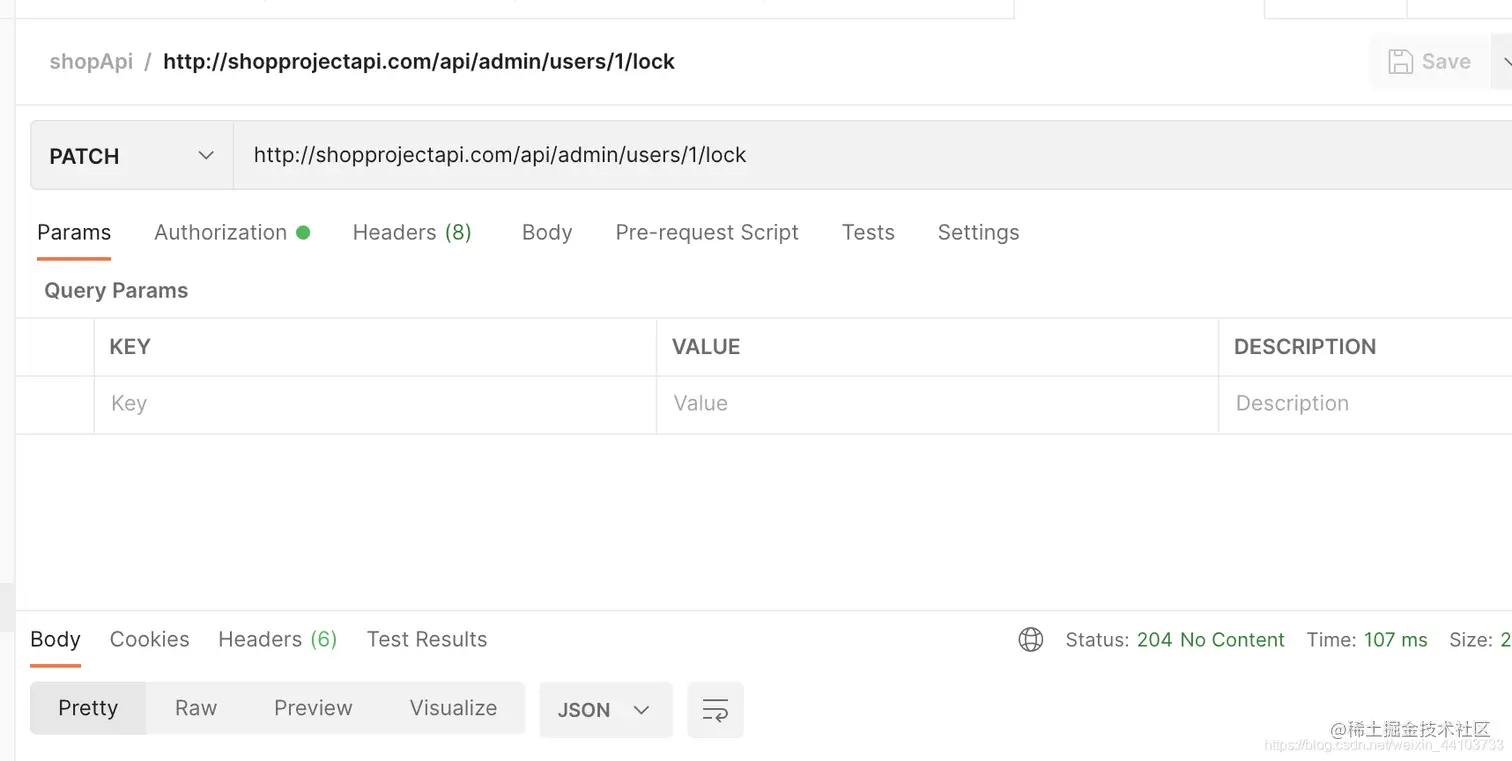This screenshot has height=761, width=1512.
Task: Open the JSON format dropdown
Action: coord(606,710)
